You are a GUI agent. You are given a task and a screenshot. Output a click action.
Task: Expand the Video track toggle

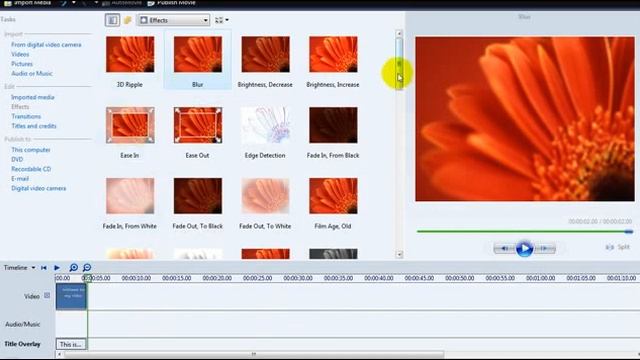[x=47, y=295]
